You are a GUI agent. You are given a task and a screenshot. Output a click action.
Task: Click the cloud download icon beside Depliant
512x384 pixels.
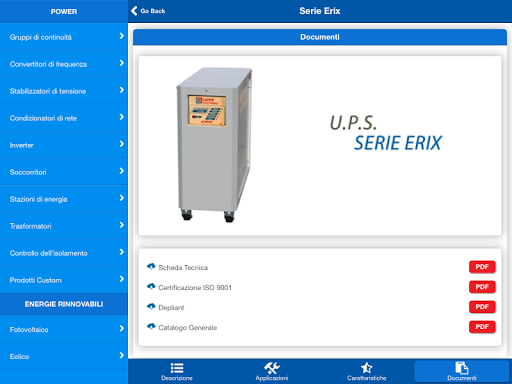pos(151,306)
